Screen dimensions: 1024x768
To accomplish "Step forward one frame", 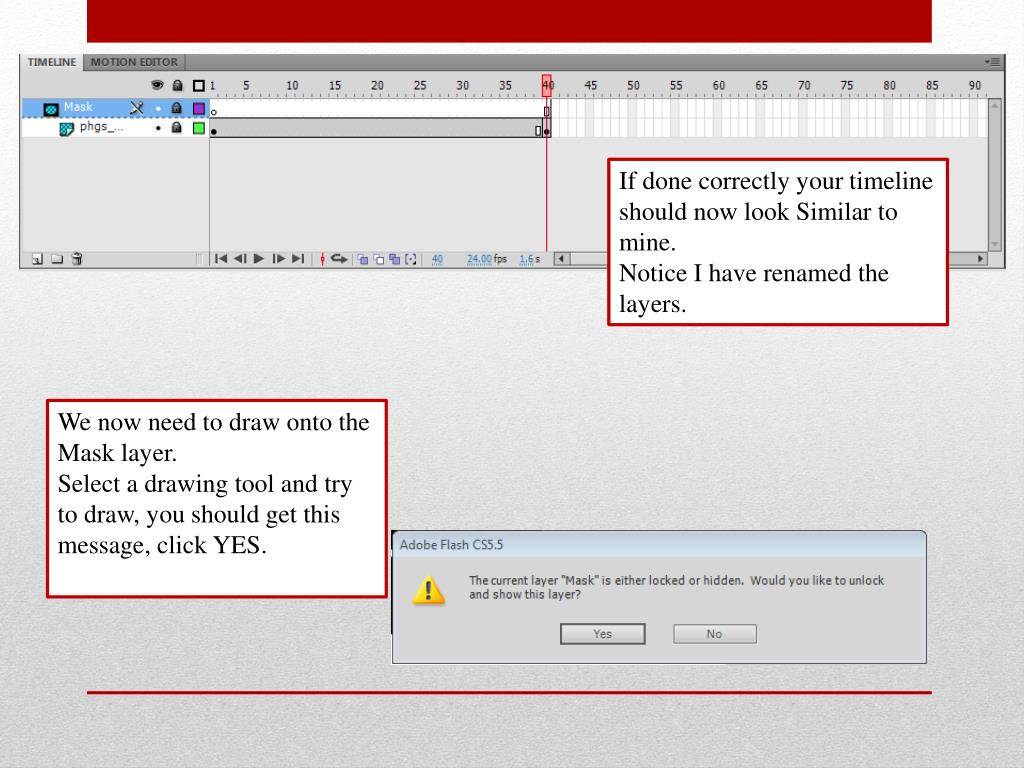I will click(278, 259).
